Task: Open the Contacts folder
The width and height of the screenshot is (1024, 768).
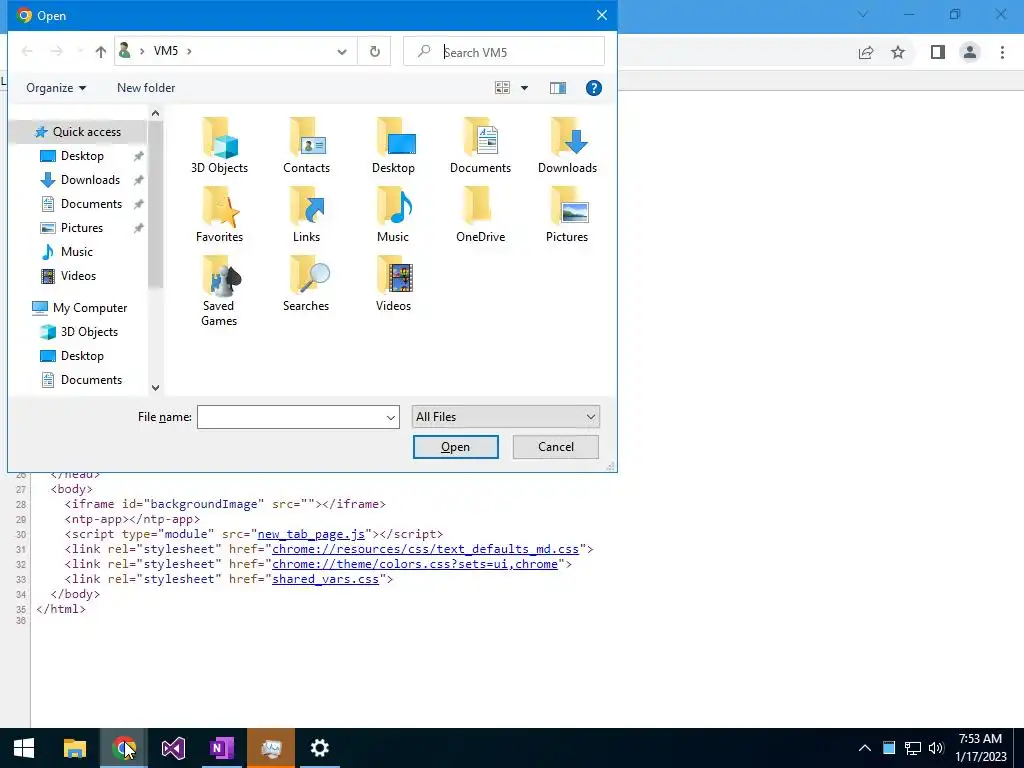Action: (306, 146)
